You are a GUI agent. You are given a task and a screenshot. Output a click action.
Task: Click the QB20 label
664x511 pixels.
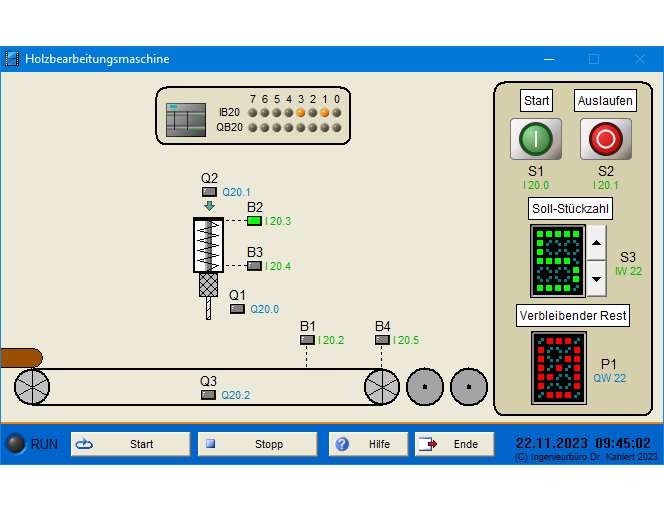229,127
